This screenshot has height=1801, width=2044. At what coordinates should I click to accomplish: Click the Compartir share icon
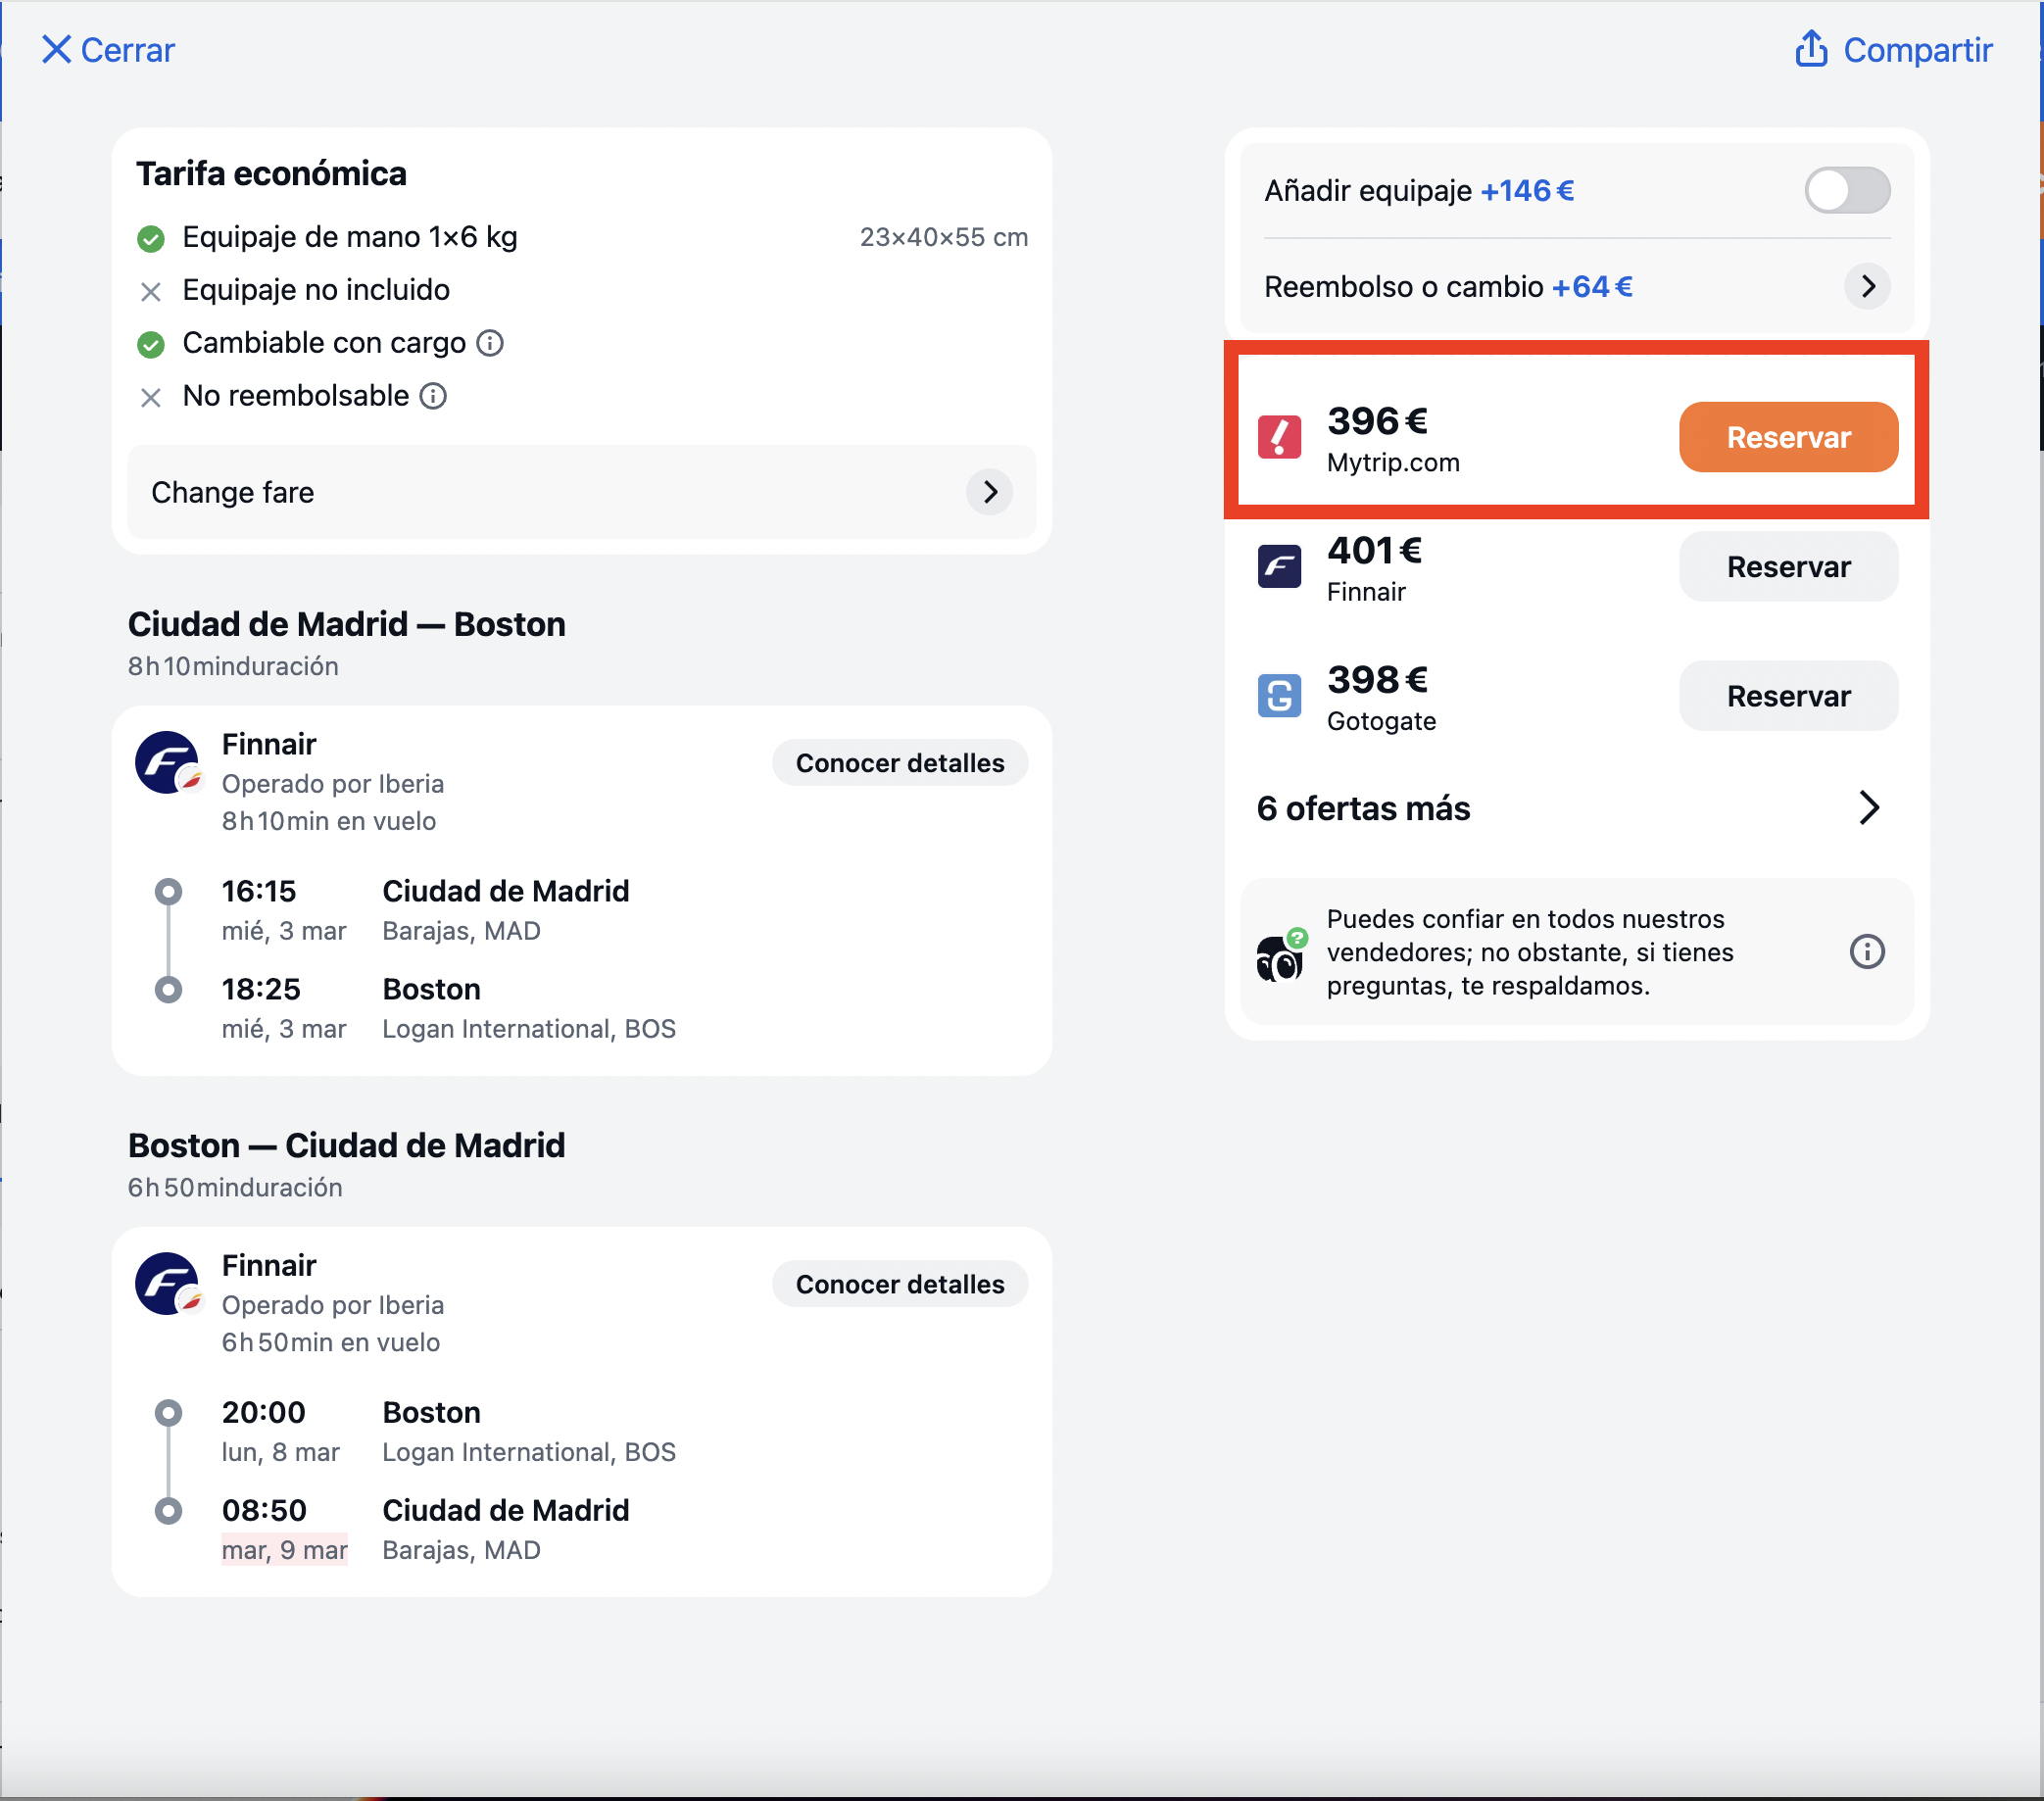point(1811,49)
